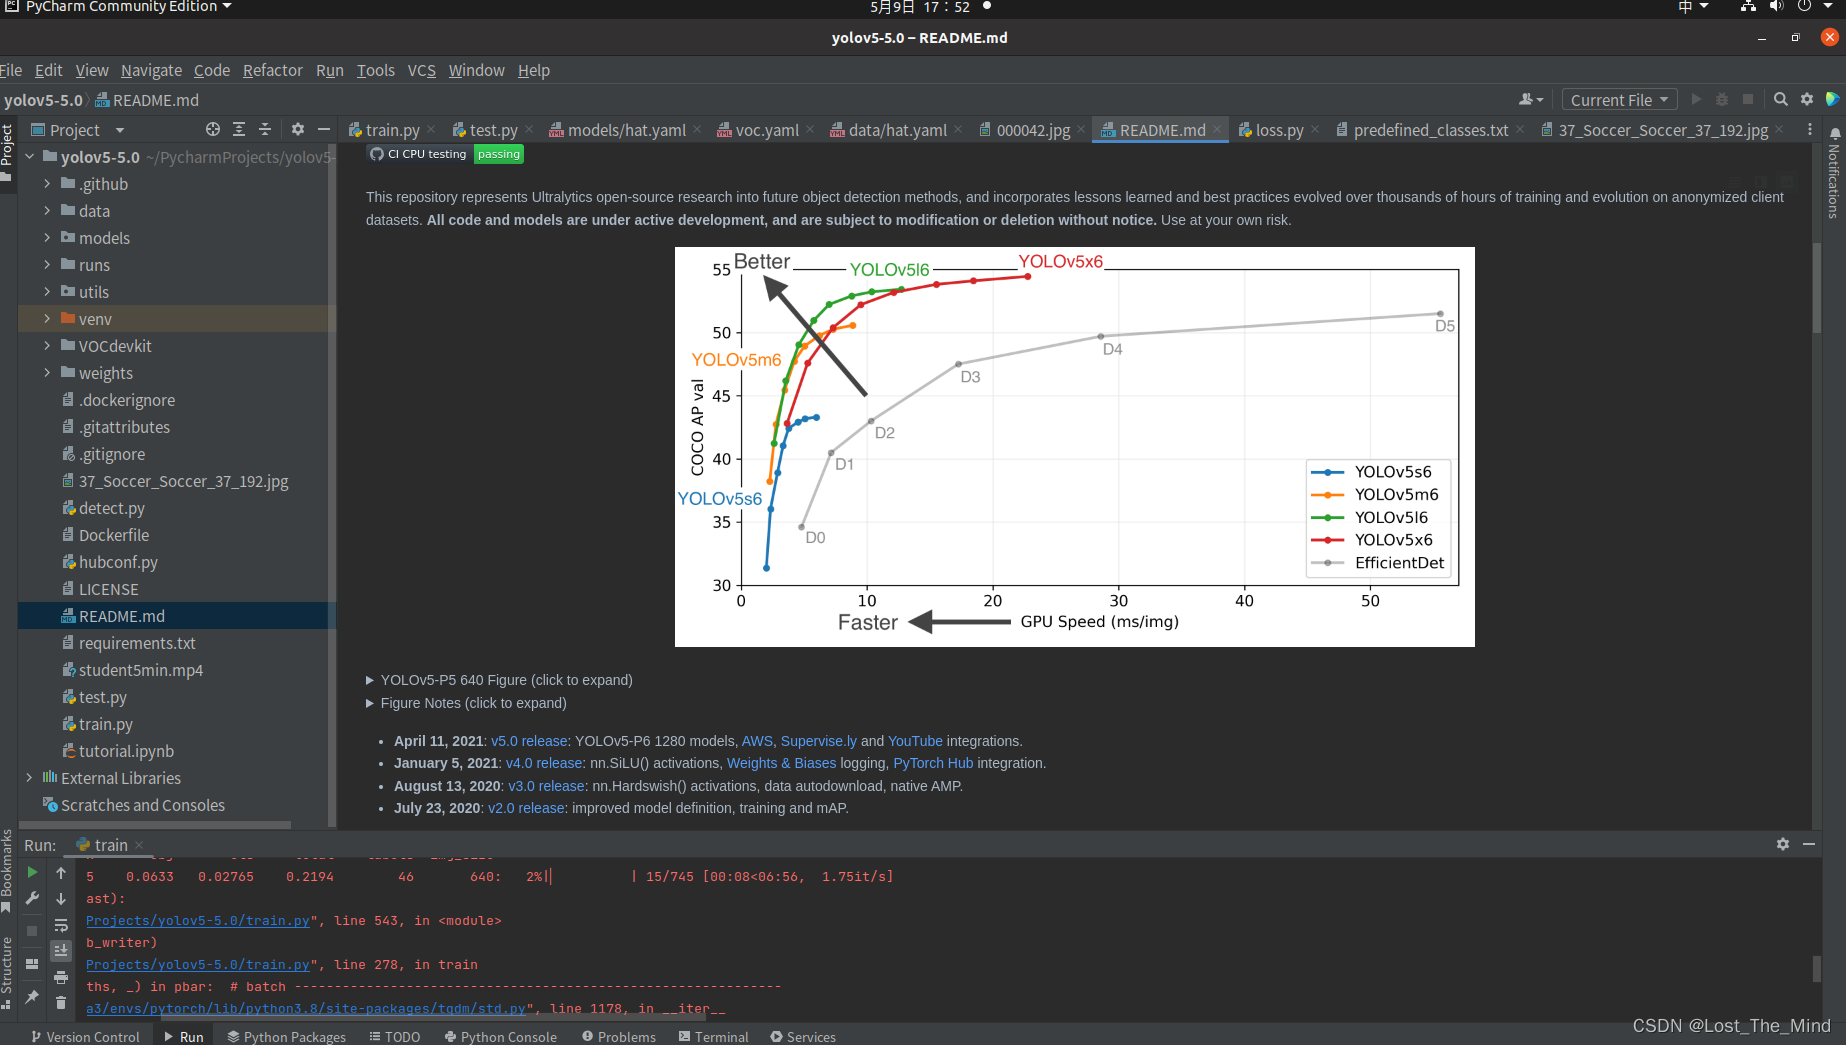Expand the weights folder
Image resolution: width=1846 pixels, height=1045 pixels.
[47, 373]
